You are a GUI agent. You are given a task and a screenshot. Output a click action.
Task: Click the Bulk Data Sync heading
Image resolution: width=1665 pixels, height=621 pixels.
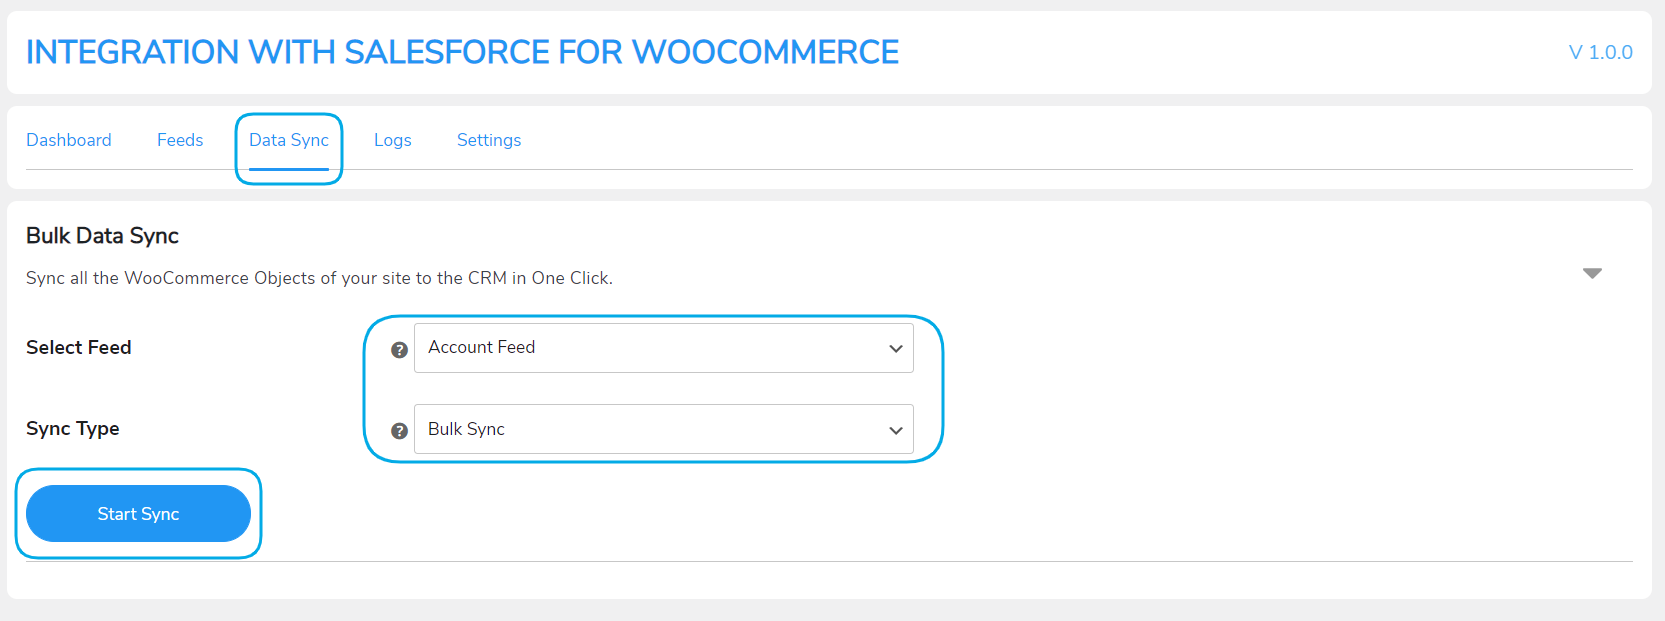pos(102,236)
